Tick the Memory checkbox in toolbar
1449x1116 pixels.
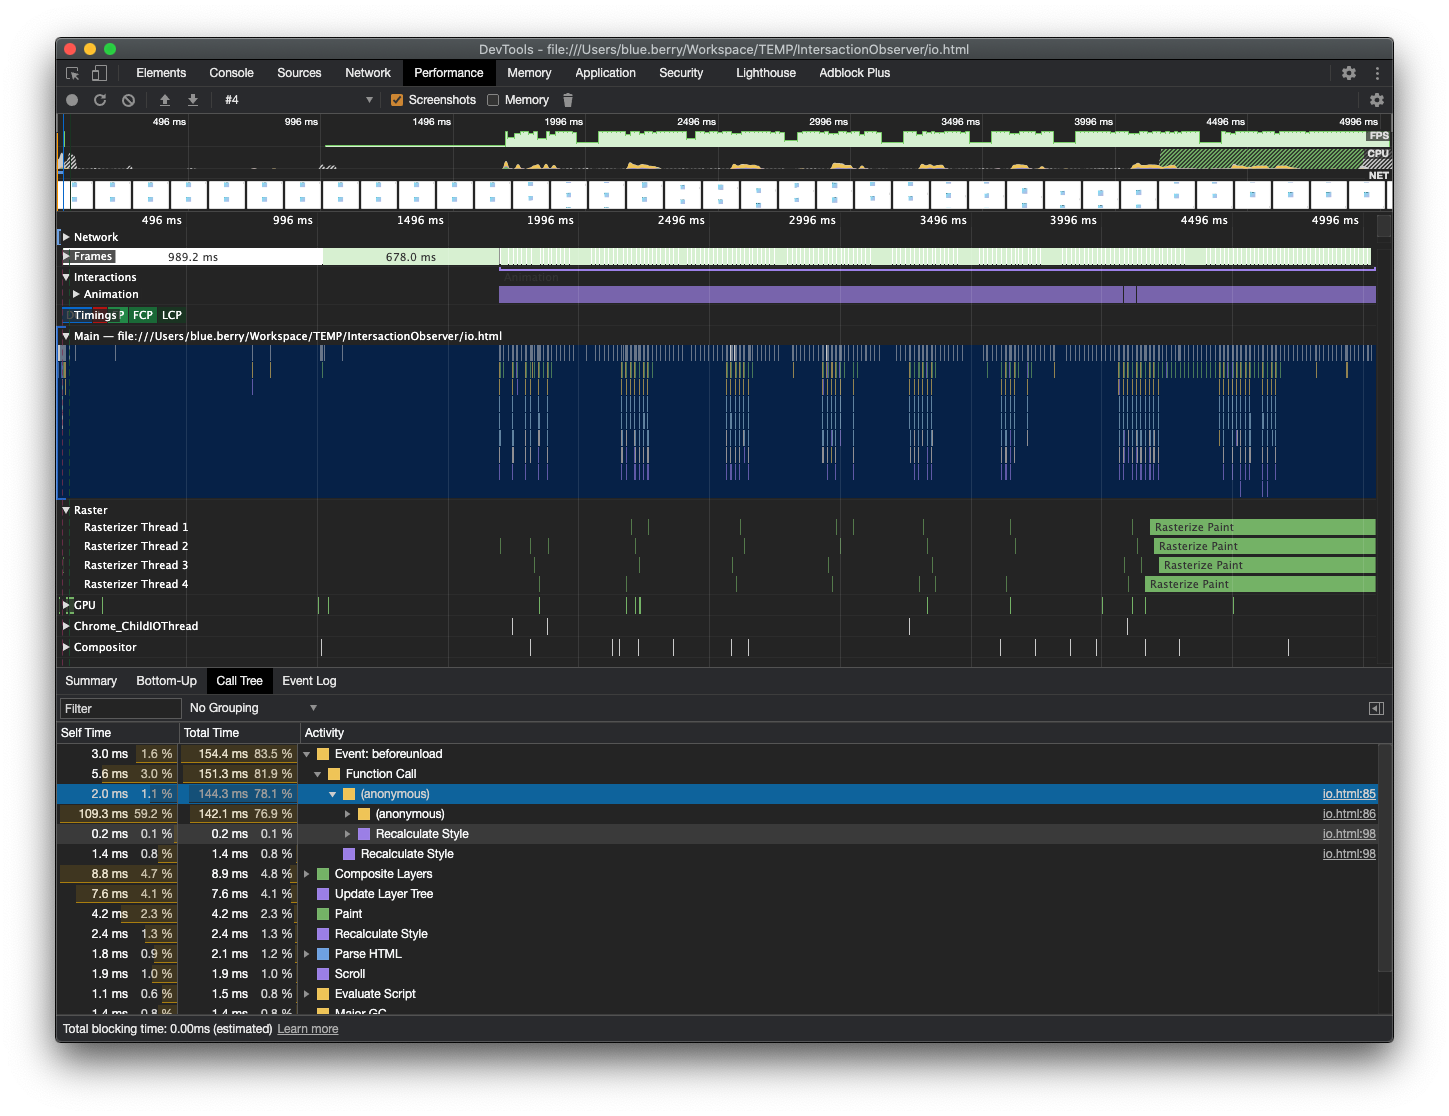point(493,100)
